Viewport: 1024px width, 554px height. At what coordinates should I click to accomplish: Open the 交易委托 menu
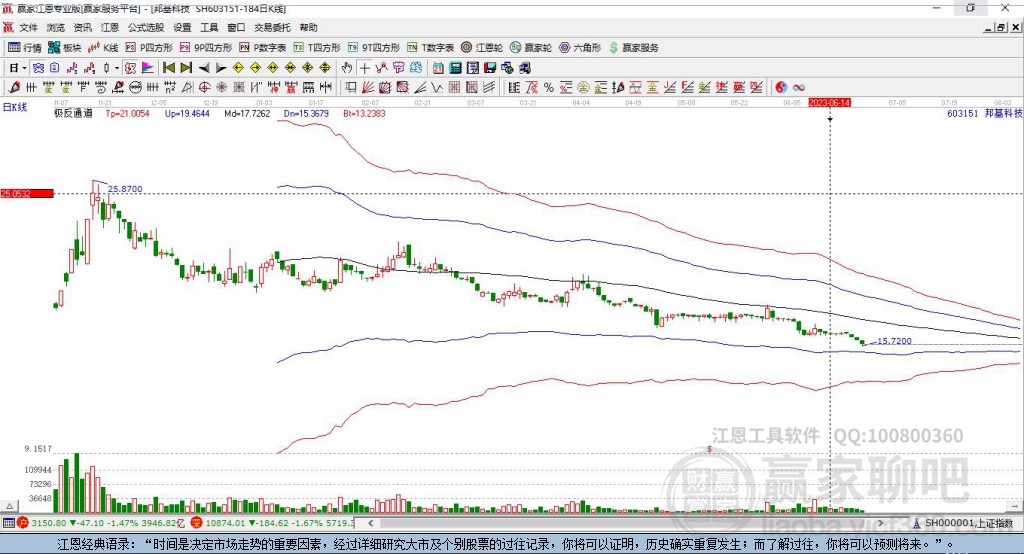coord(272,27)
